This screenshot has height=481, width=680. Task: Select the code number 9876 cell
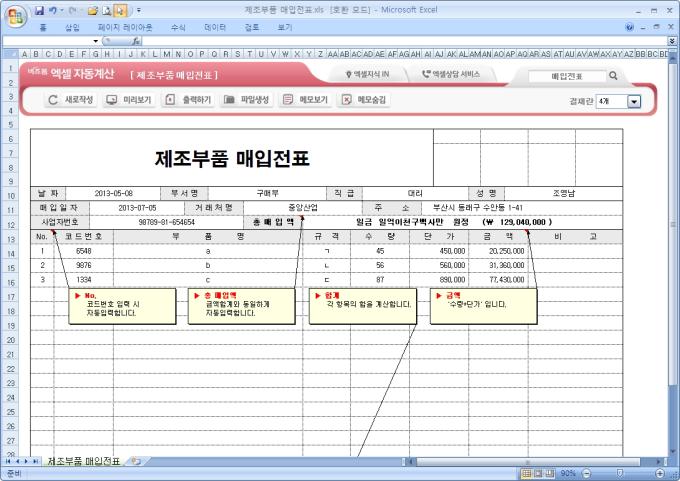tap(83, 265)
